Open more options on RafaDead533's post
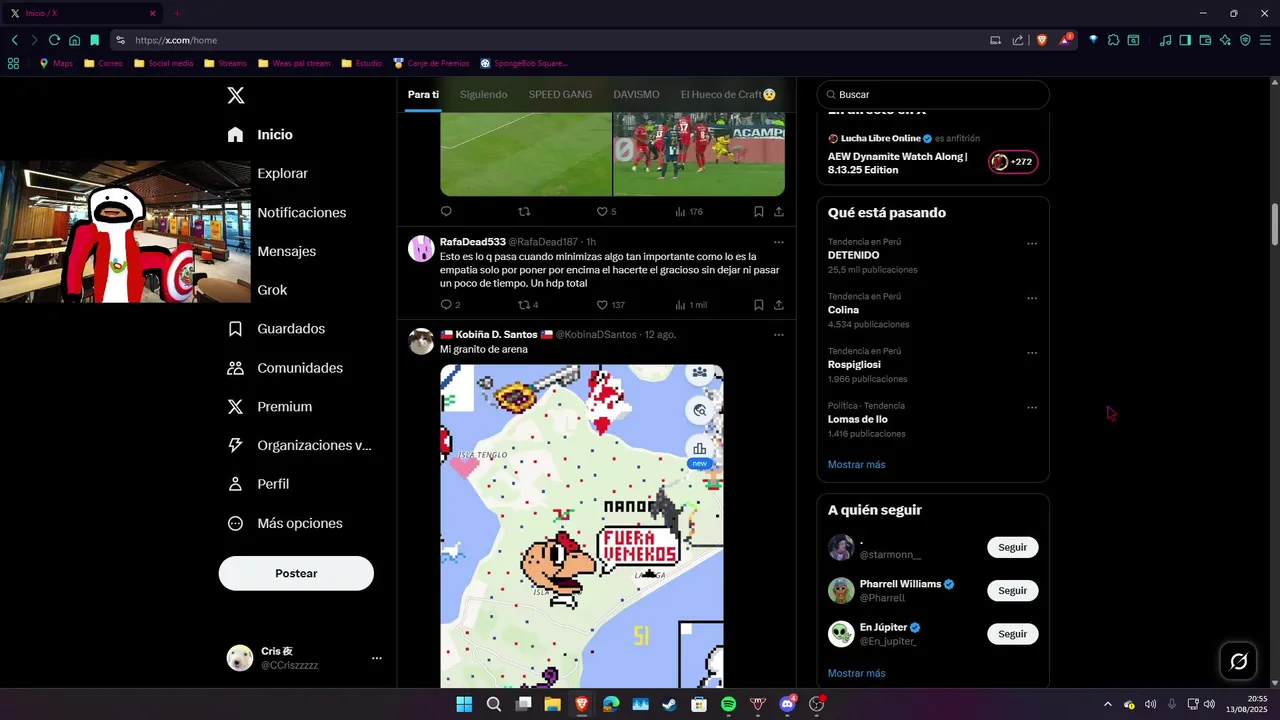Image resolution: width=1280 pixels, height=720 pixels. [x=779, y=242]
